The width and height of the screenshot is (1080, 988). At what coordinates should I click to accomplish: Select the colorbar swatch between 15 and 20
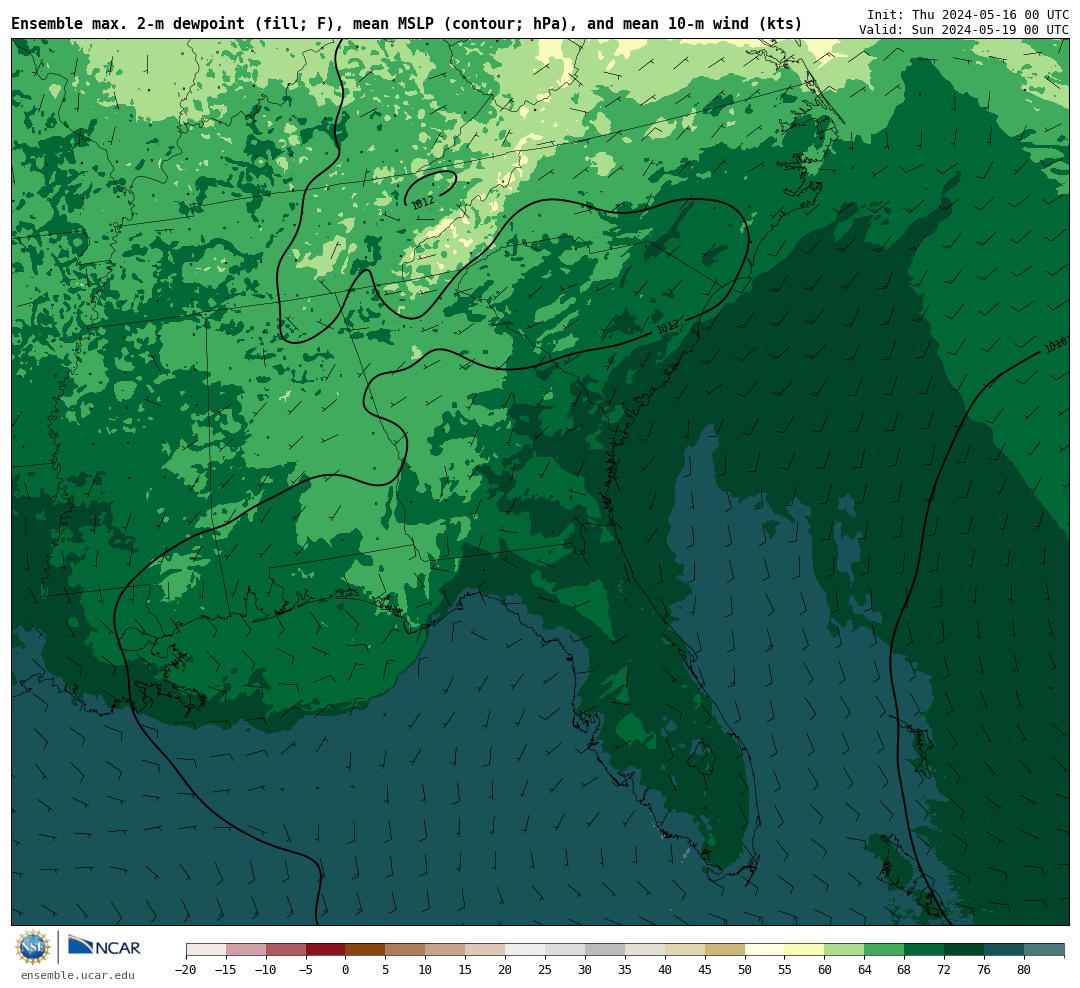tap(485, 949)
